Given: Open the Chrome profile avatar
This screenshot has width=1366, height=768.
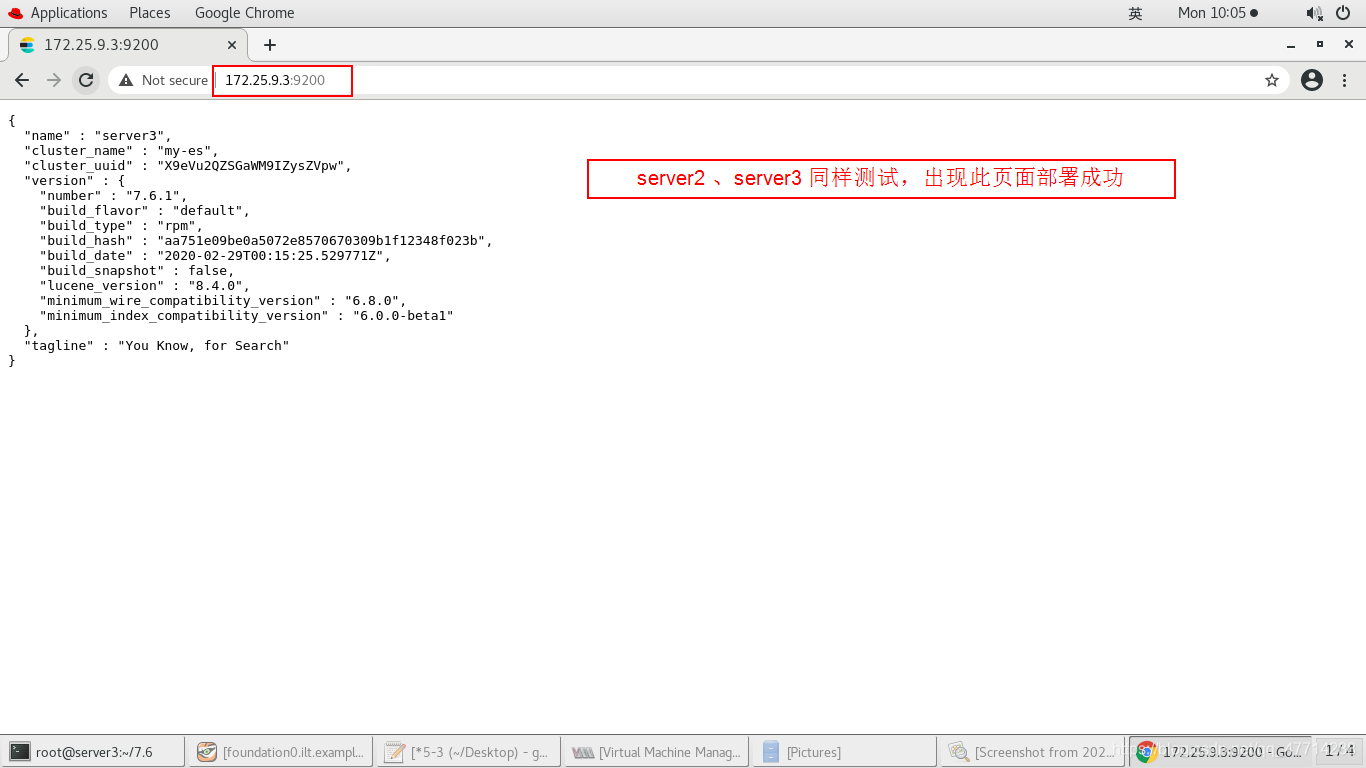Looking at the screenshot, I should coord(1312,80).
